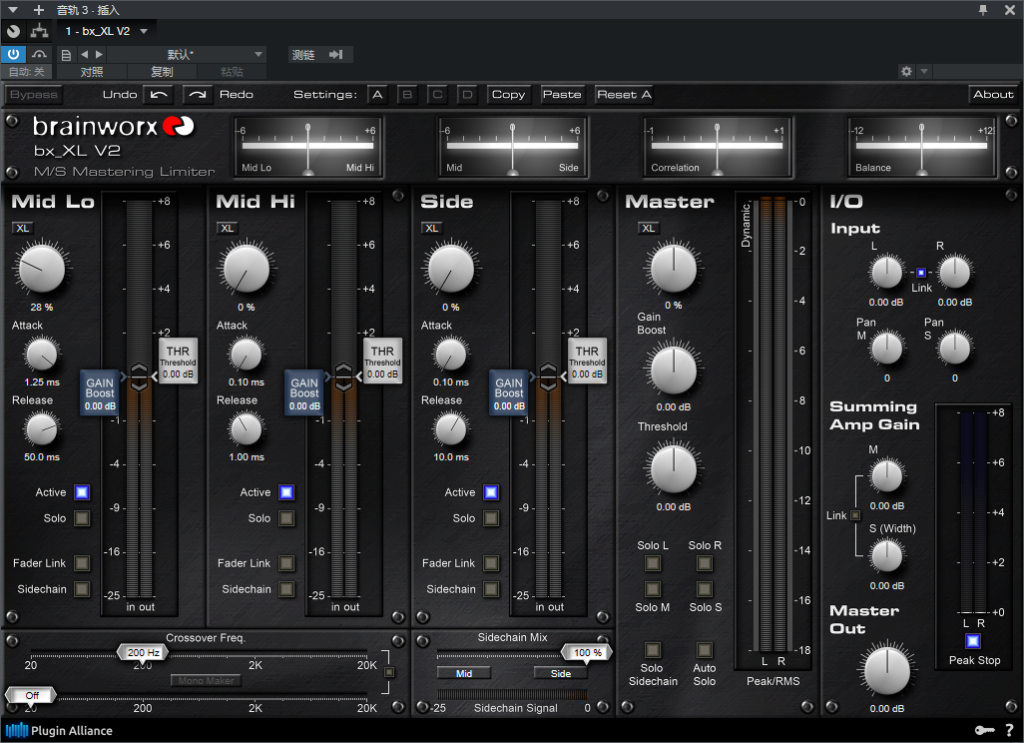Enable Solo Sidechain in Master section
This screenshot has width=1024, height=743.
tap(652, 650)
